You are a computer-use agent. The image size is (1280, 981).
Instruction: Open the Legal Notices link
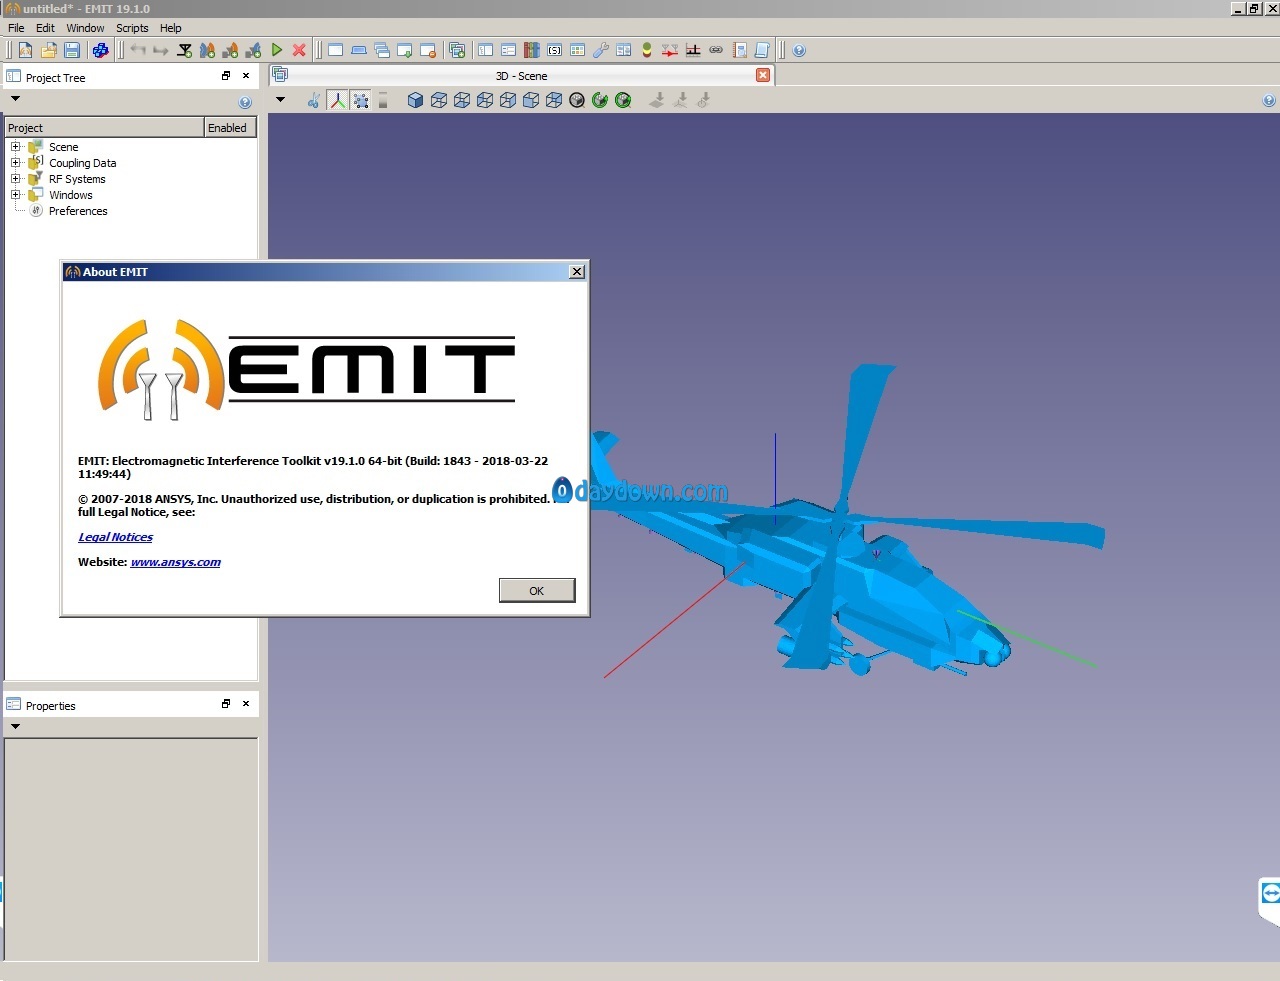tap(116, 537)
